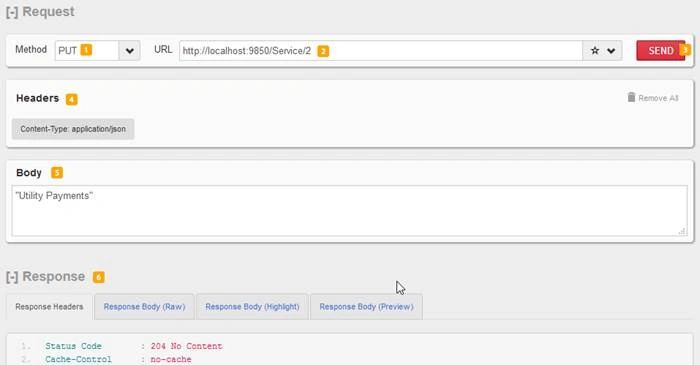The width and height of the screenshot is (700, 365).
Task: Click the URL field with localhost:9850/Service/2
Action: pyautogui.click(x=381, y=51)
